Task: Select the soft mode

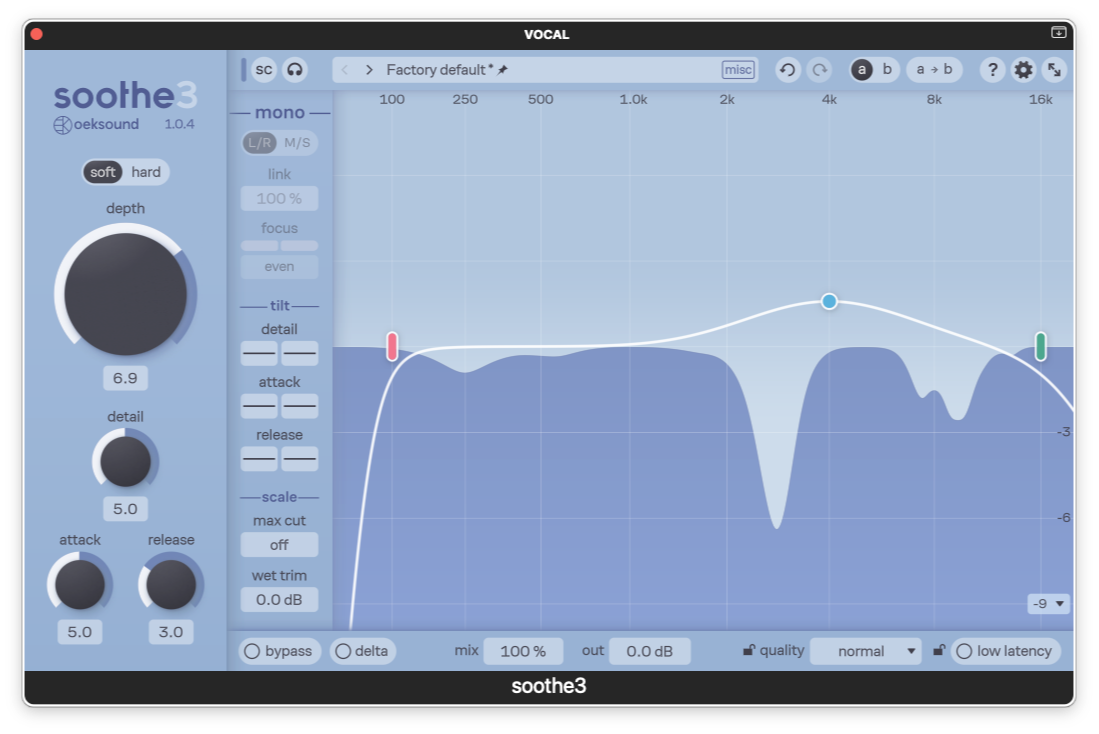Action: point(102,172)
